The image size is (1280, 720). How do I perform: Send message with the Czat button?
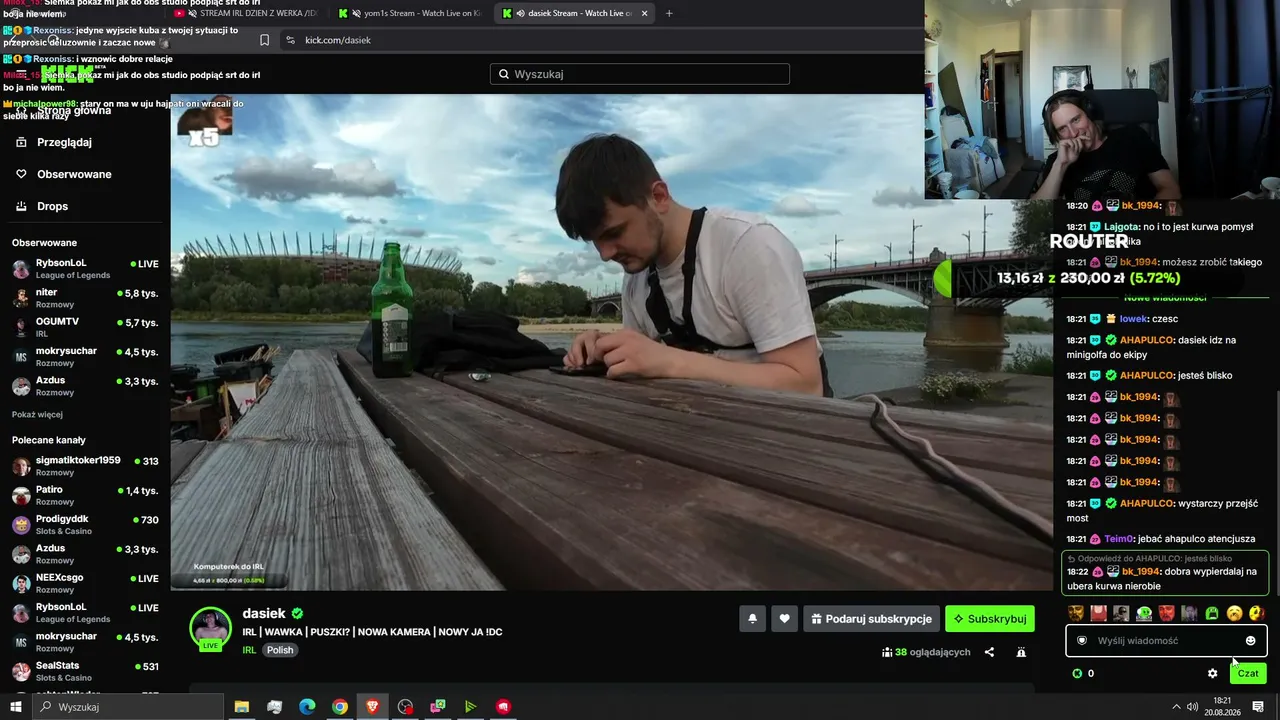coord(1248,673)
